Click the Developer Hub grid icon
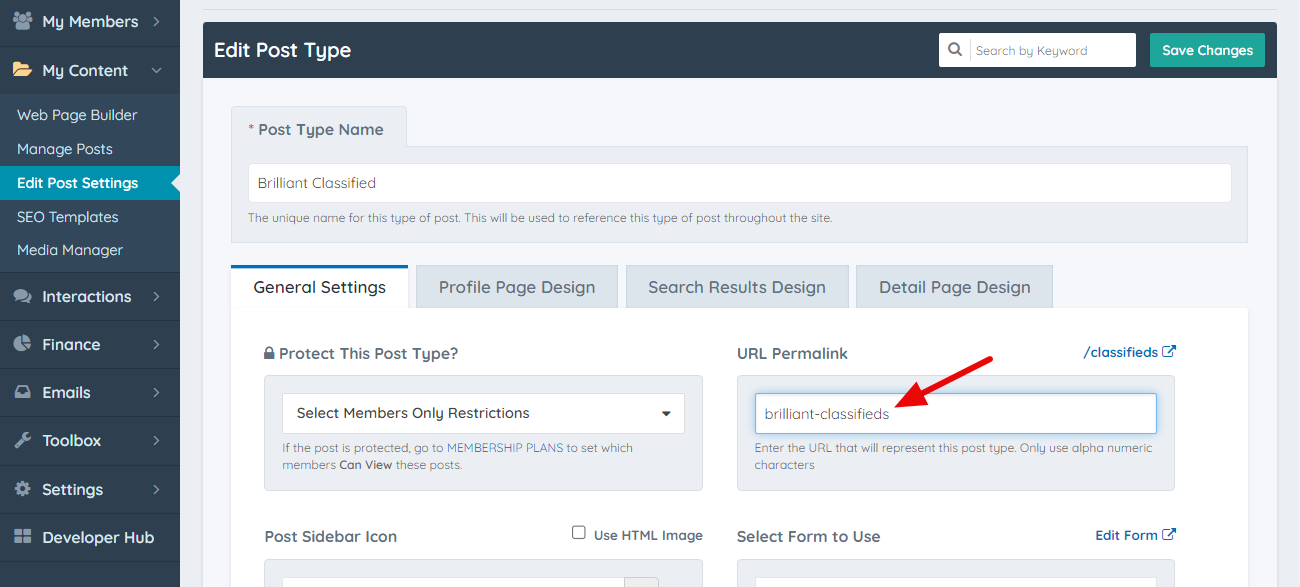The width and height of the screenshot is (1300, 587). coord(22,537)
